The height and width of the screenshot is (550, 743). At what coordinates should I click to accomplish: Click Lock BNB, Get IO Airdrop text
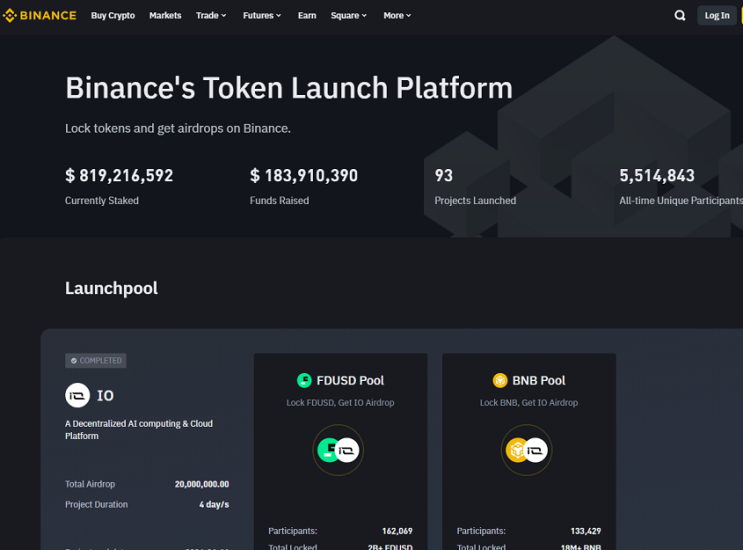[529, 403]
